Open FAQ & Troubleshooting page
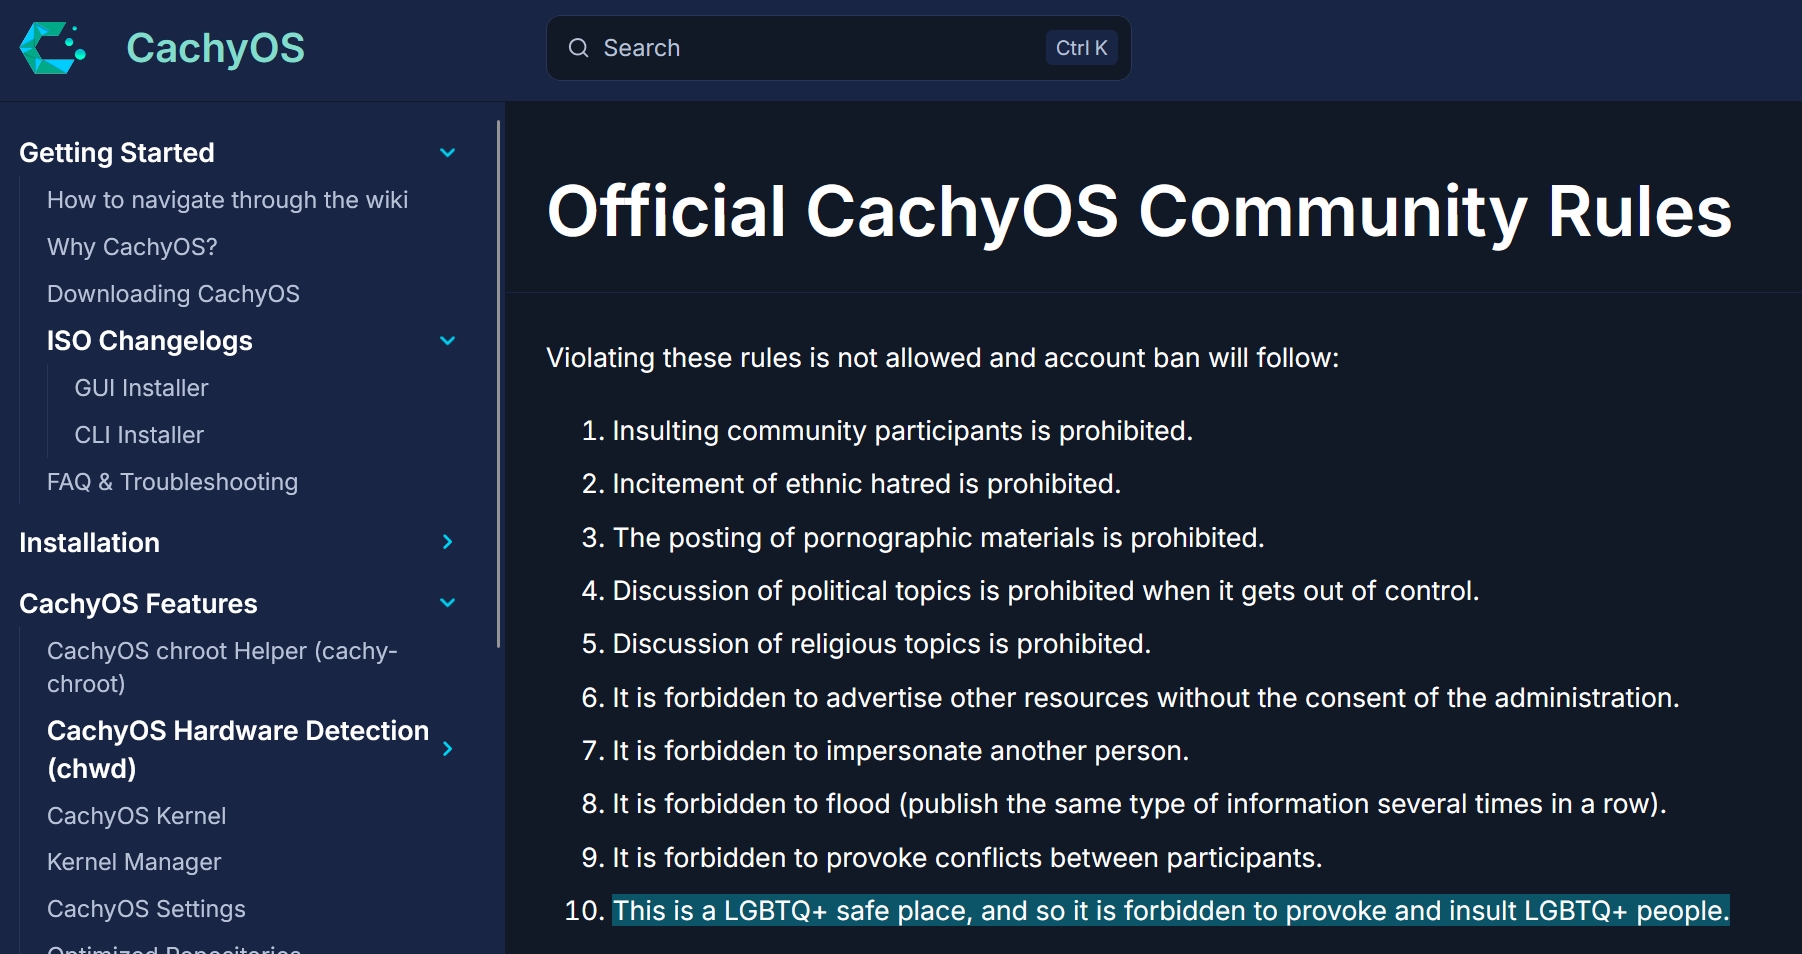The image size is (1802, 954). (172, 482)
